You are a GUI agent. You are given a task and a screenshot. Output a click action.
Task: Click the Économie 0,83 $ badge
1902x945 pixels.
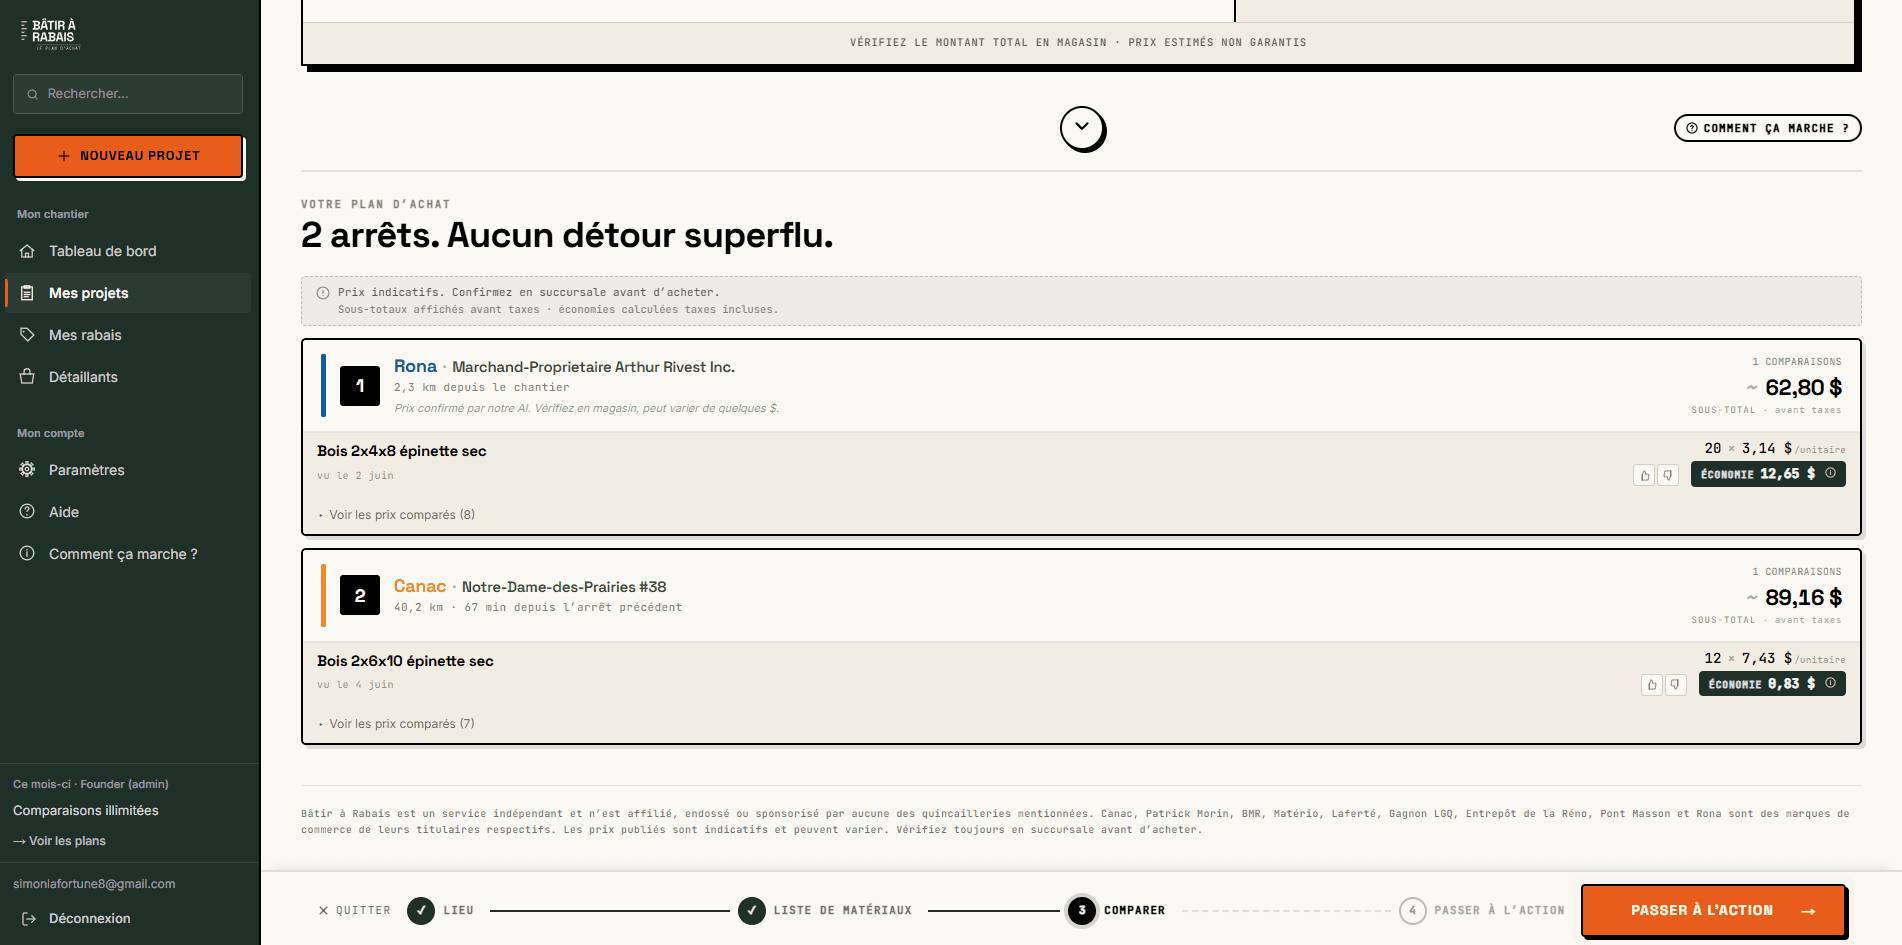[1772, 684]
